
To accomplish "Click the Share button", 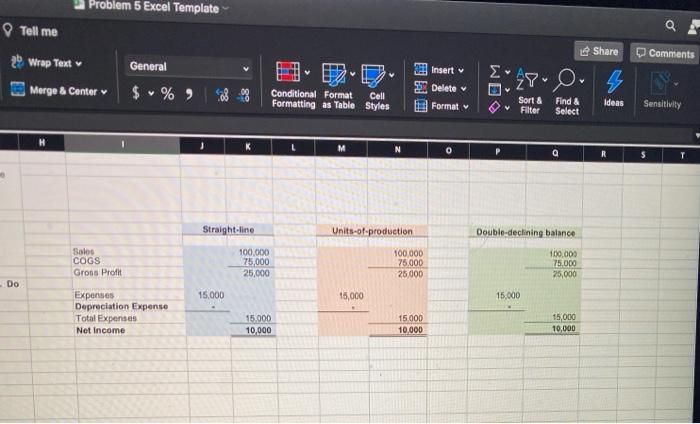I will point(599,51).
